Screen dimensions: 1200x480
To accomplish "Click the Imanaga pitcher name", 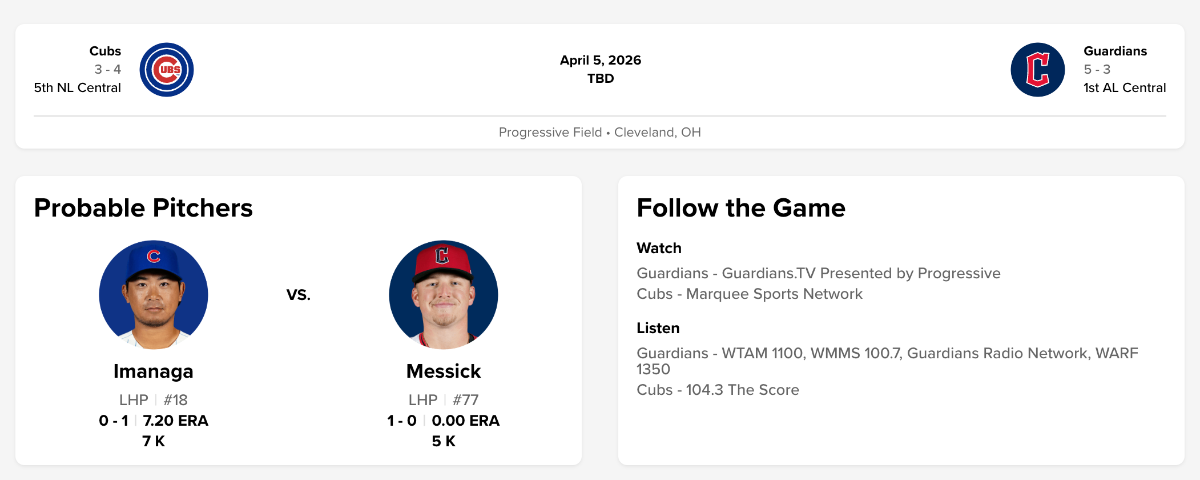I will [154, 372].
